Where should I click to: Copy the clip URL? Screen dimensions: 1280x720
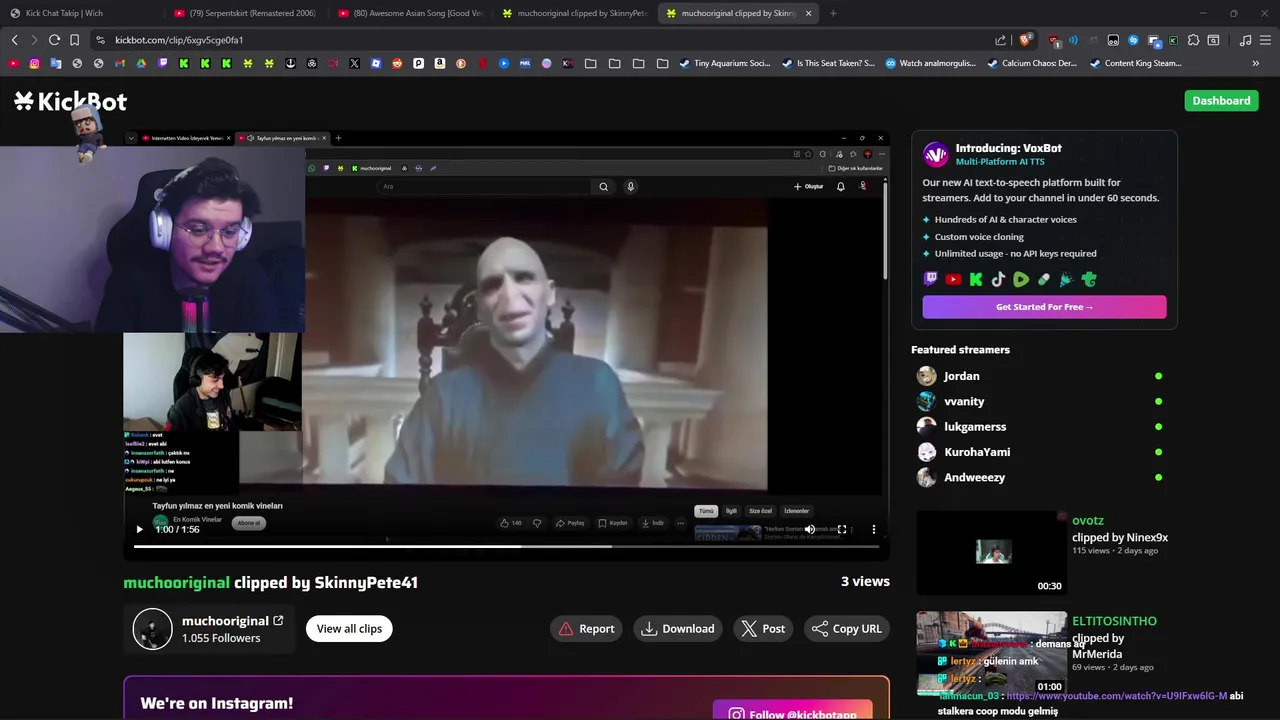[x=847, y=628]
